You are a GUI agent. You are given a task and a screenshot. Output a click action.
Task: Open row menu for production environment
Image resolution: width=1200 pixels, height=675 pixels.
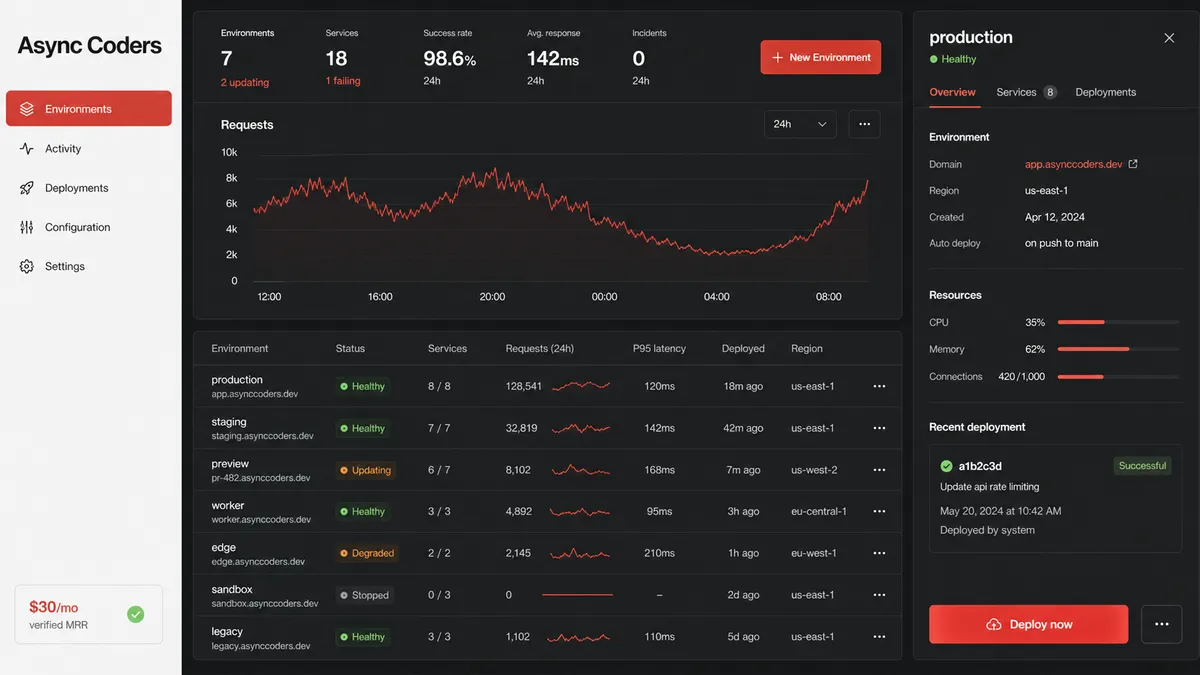point(879,386)
